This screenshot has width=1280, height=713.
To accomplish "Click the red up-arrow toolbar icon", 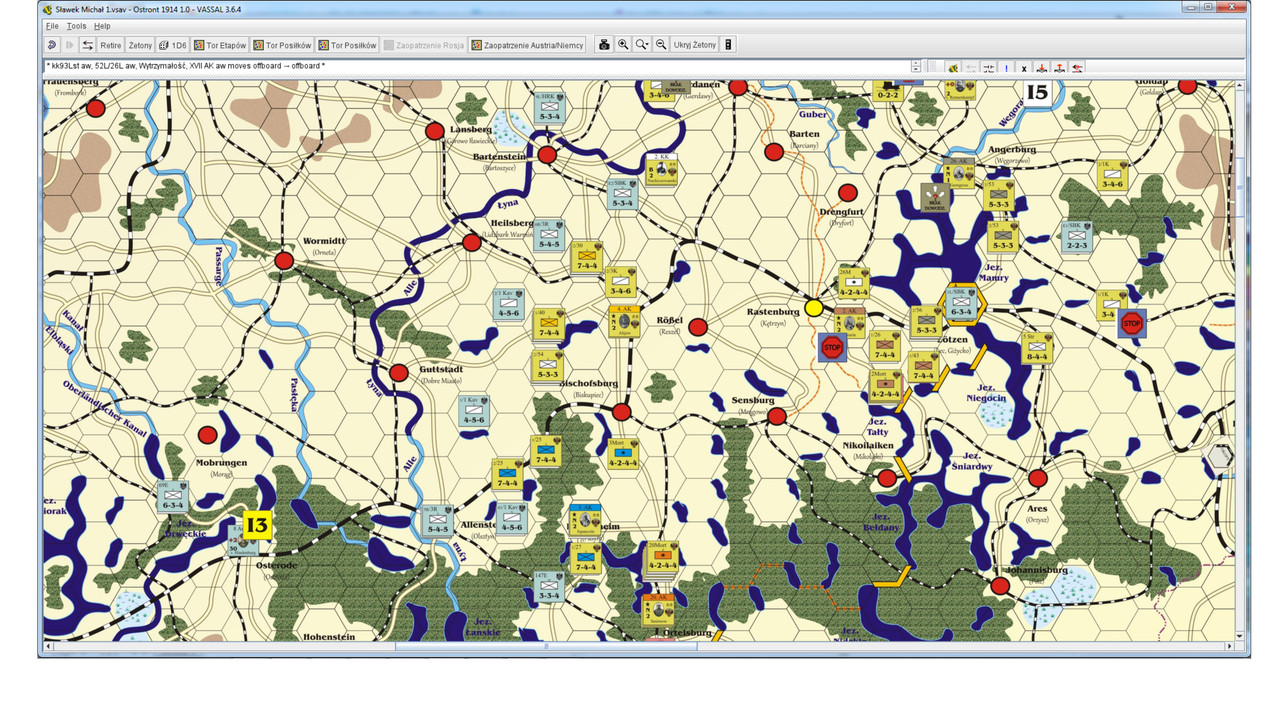I will pyautogui.click(x=1060, y=68).
